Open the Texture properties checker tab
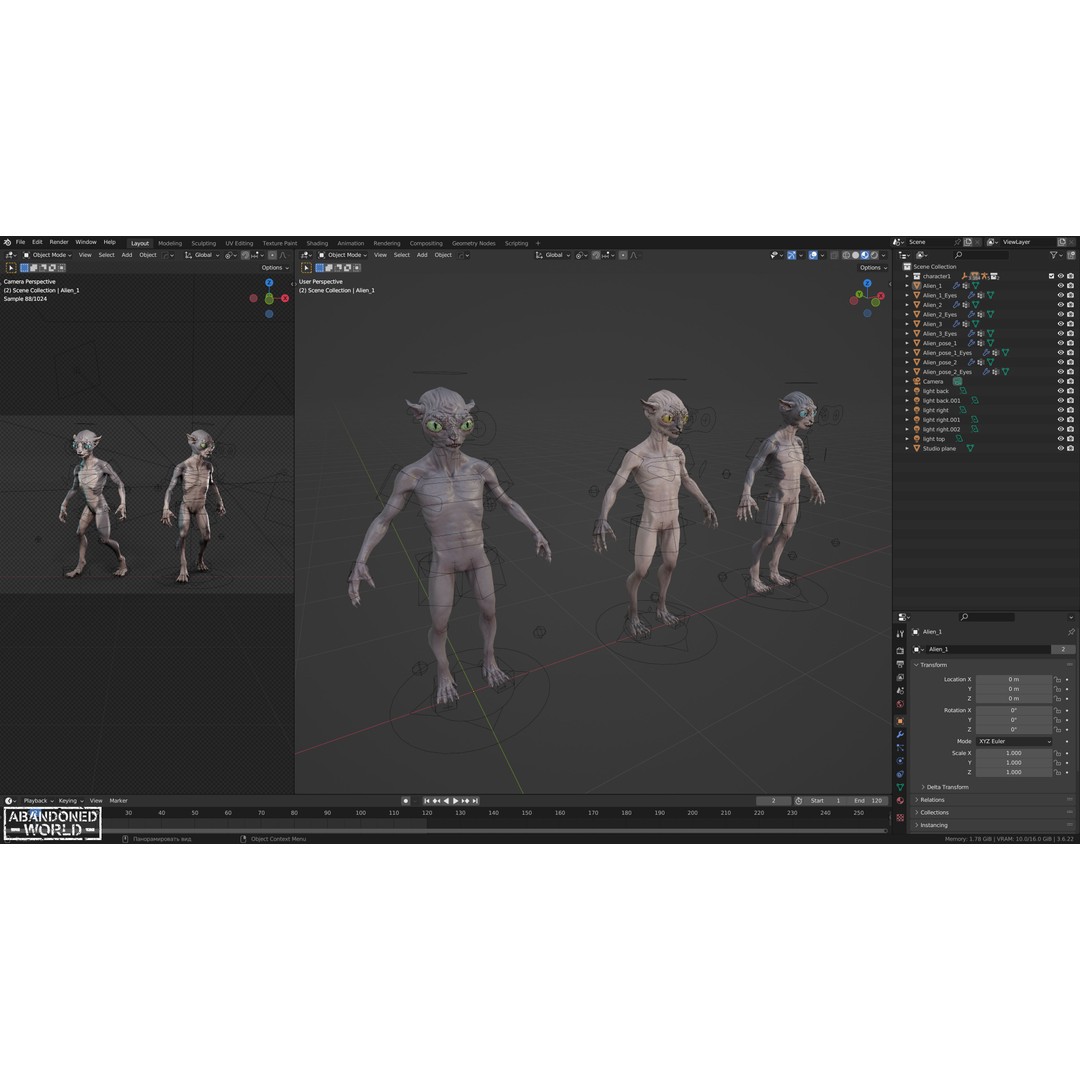This screenshot has width=1080, height=1080. 900,818
